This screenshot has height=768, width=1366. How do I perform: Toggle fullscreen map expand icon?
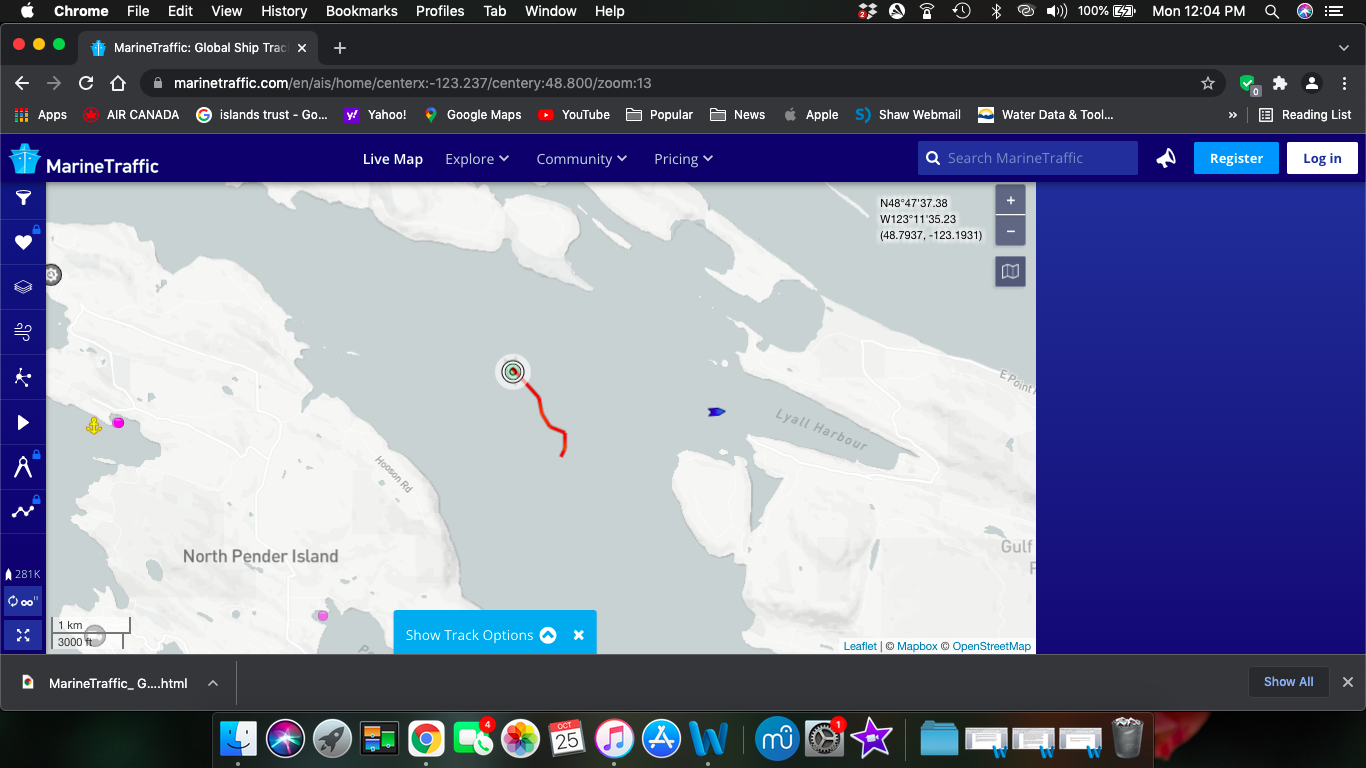pyautogui.click(x=23, y=634)
